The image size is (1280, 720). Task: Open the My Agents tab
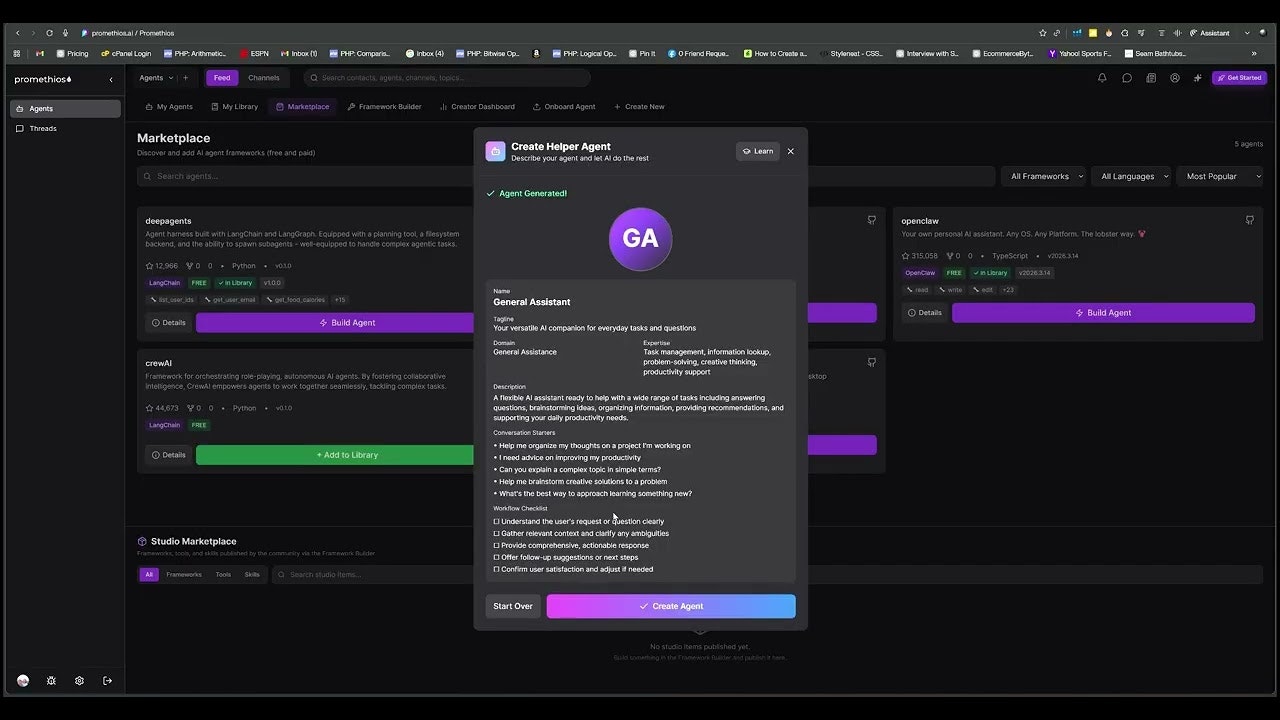pyautogui.click(x=169, y=106)
